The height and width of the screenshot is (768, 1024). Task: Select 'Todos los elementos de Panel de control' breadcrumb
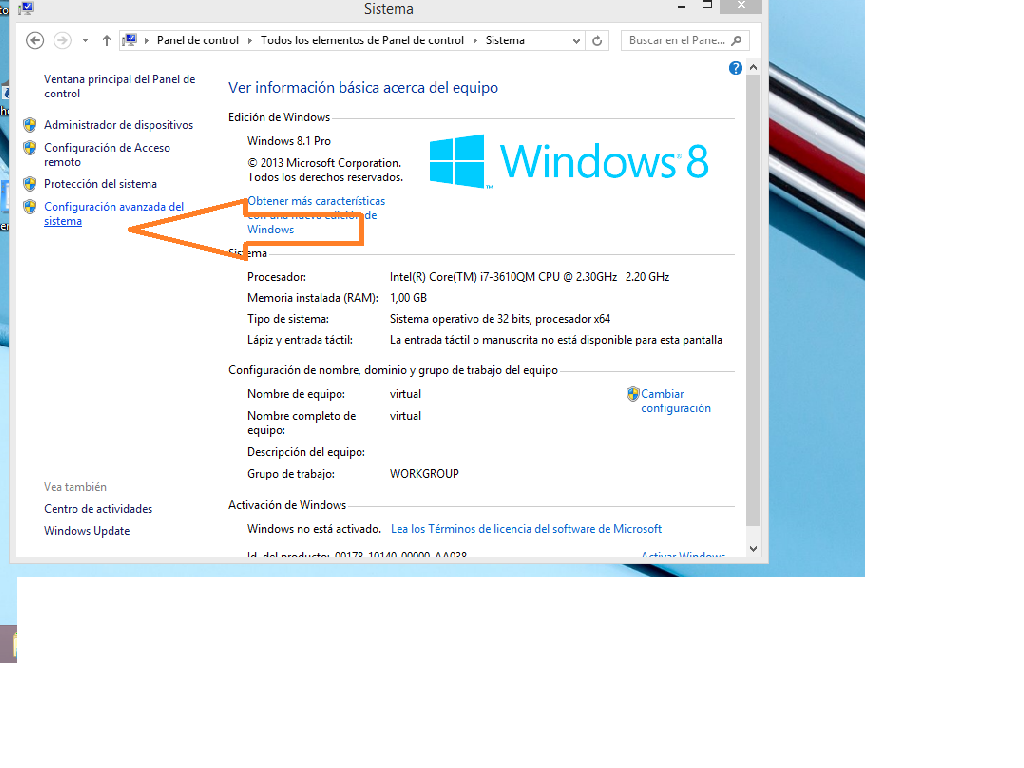click(362, 40)
